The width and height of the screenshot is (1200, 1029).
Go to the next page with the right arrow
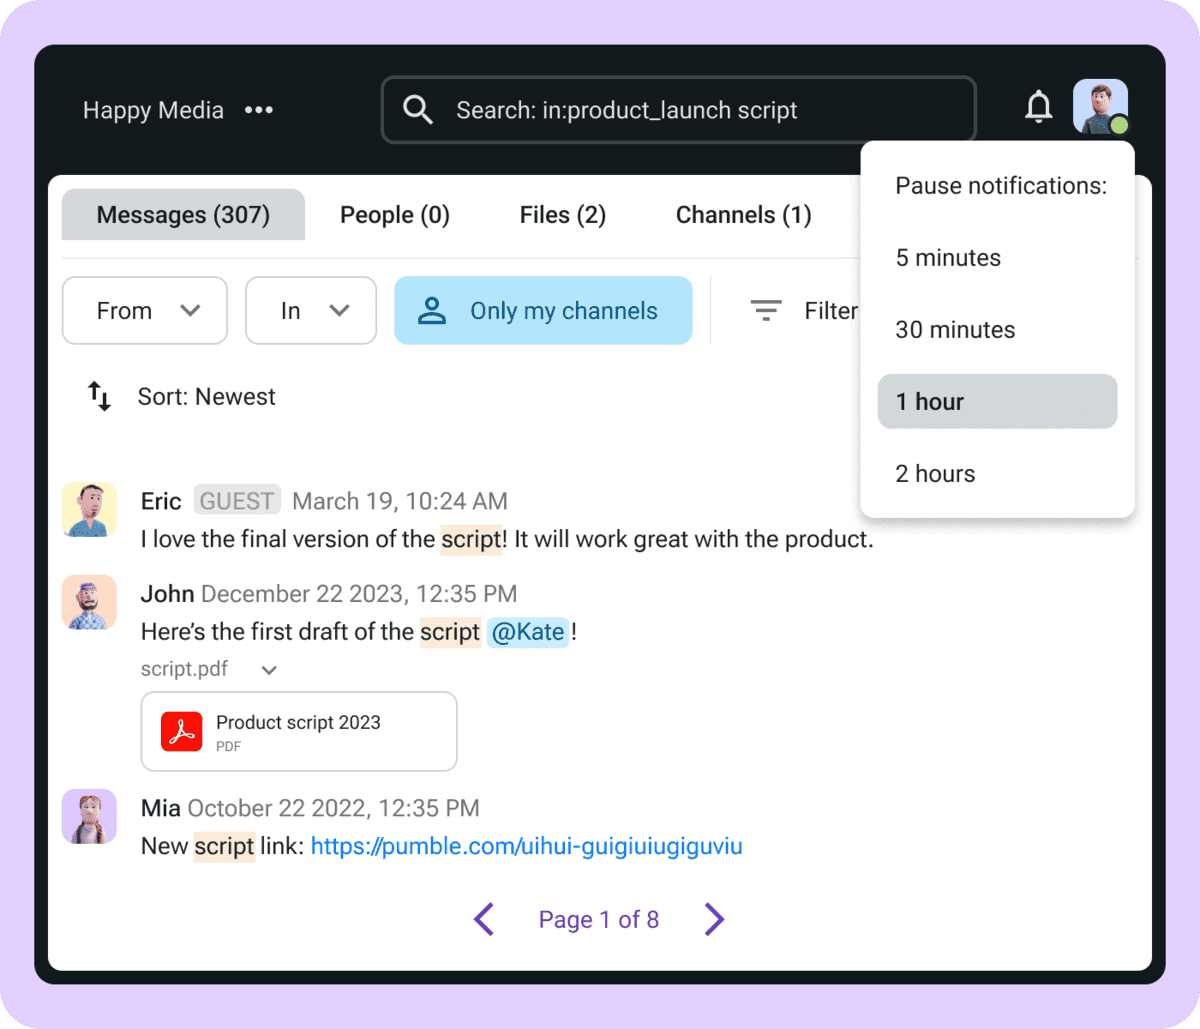click(x=714, y=919)
